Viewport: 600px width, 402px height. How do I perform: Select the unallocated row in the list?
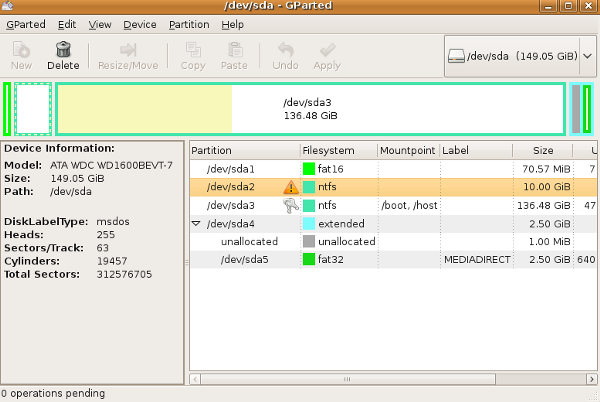point(393,241)
